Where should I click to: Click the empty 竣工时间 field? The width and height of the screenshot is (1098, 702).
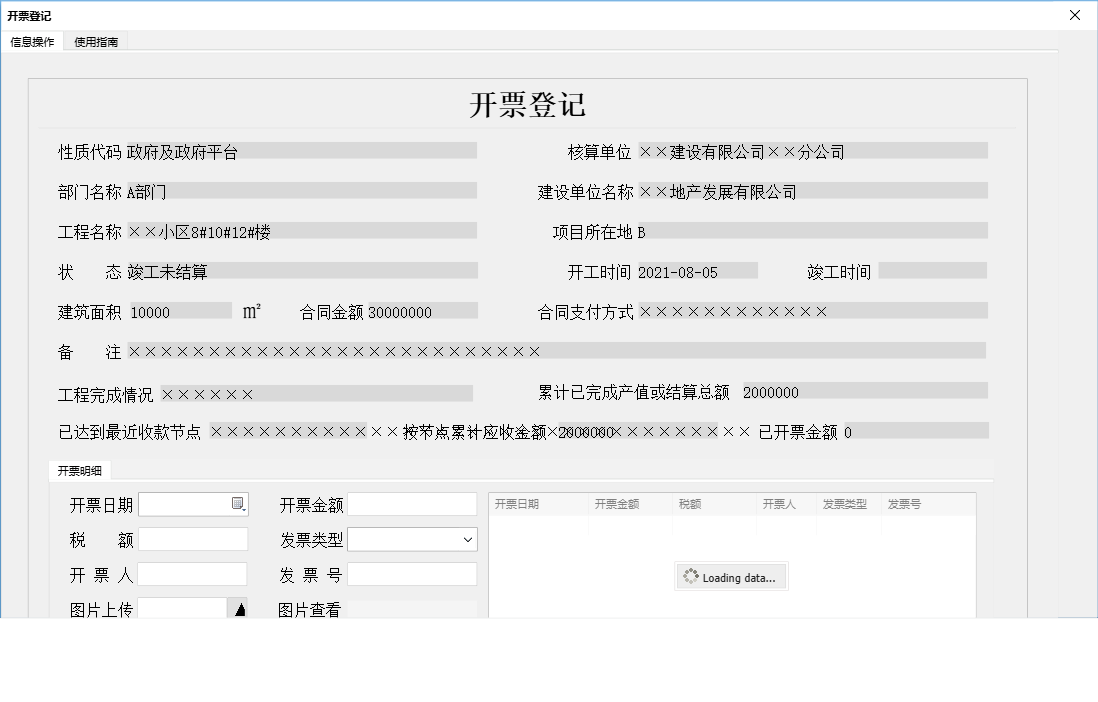[935, 269]
